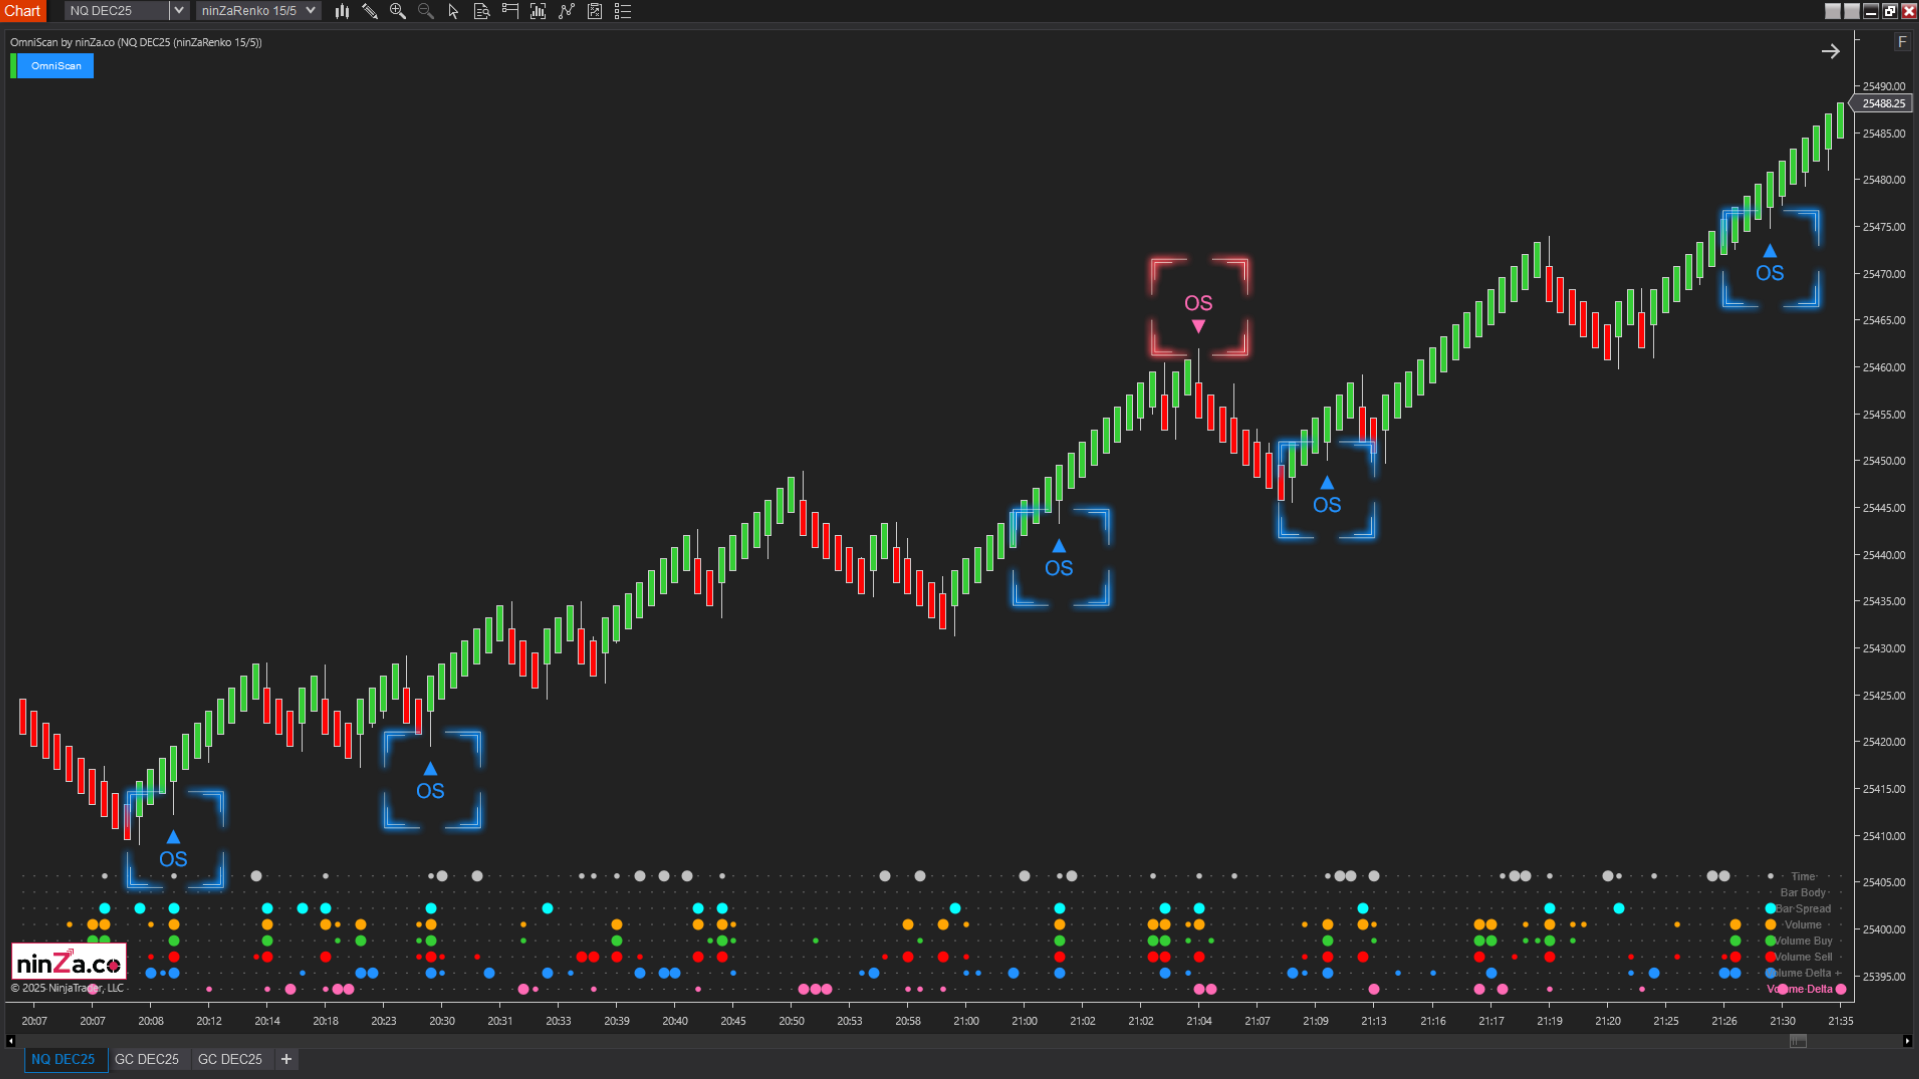Select the cursor pointer tool

(453, 11)
